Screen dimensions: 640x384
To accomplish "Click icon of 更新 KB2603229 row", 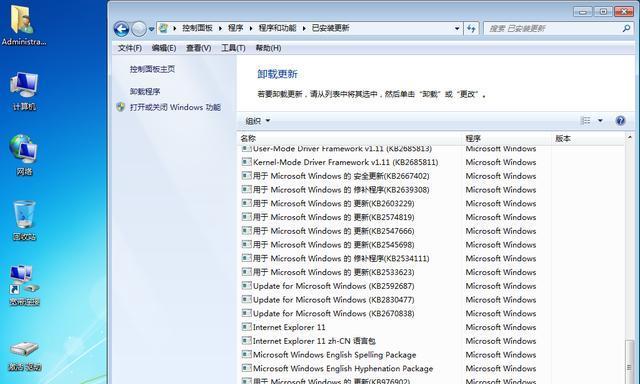I will click(246, 203).
